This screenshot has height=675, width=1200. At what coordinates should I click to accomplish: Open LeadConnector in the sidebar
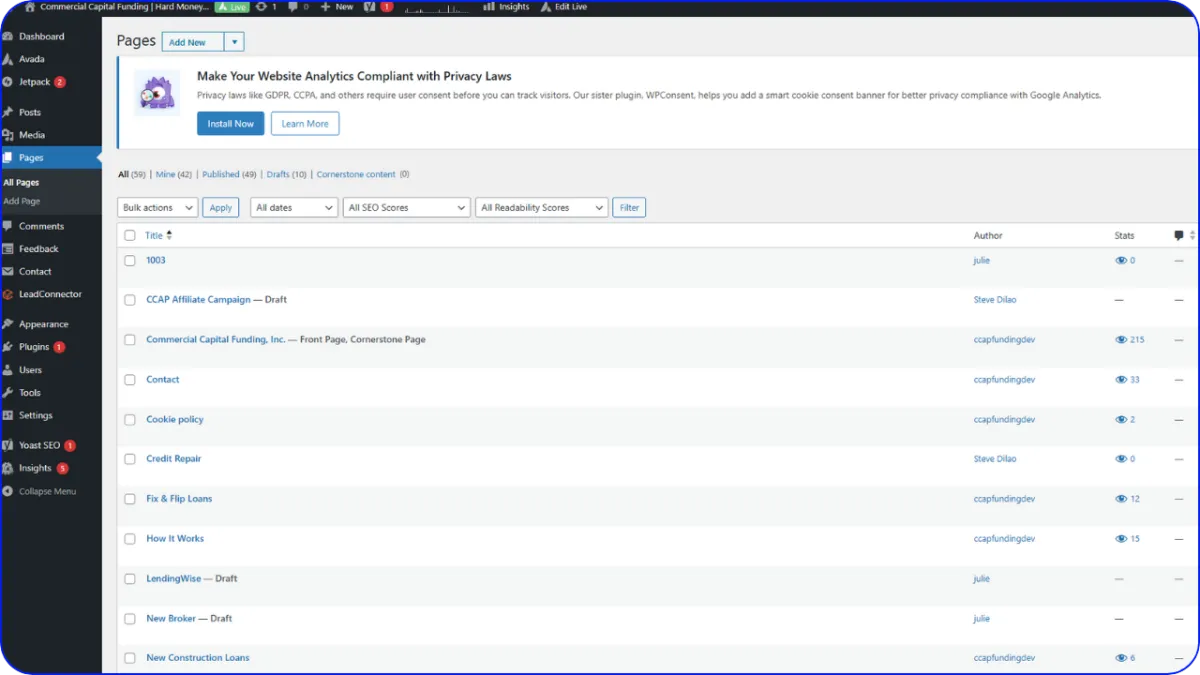pyautogui.click(x=50, y=294)
